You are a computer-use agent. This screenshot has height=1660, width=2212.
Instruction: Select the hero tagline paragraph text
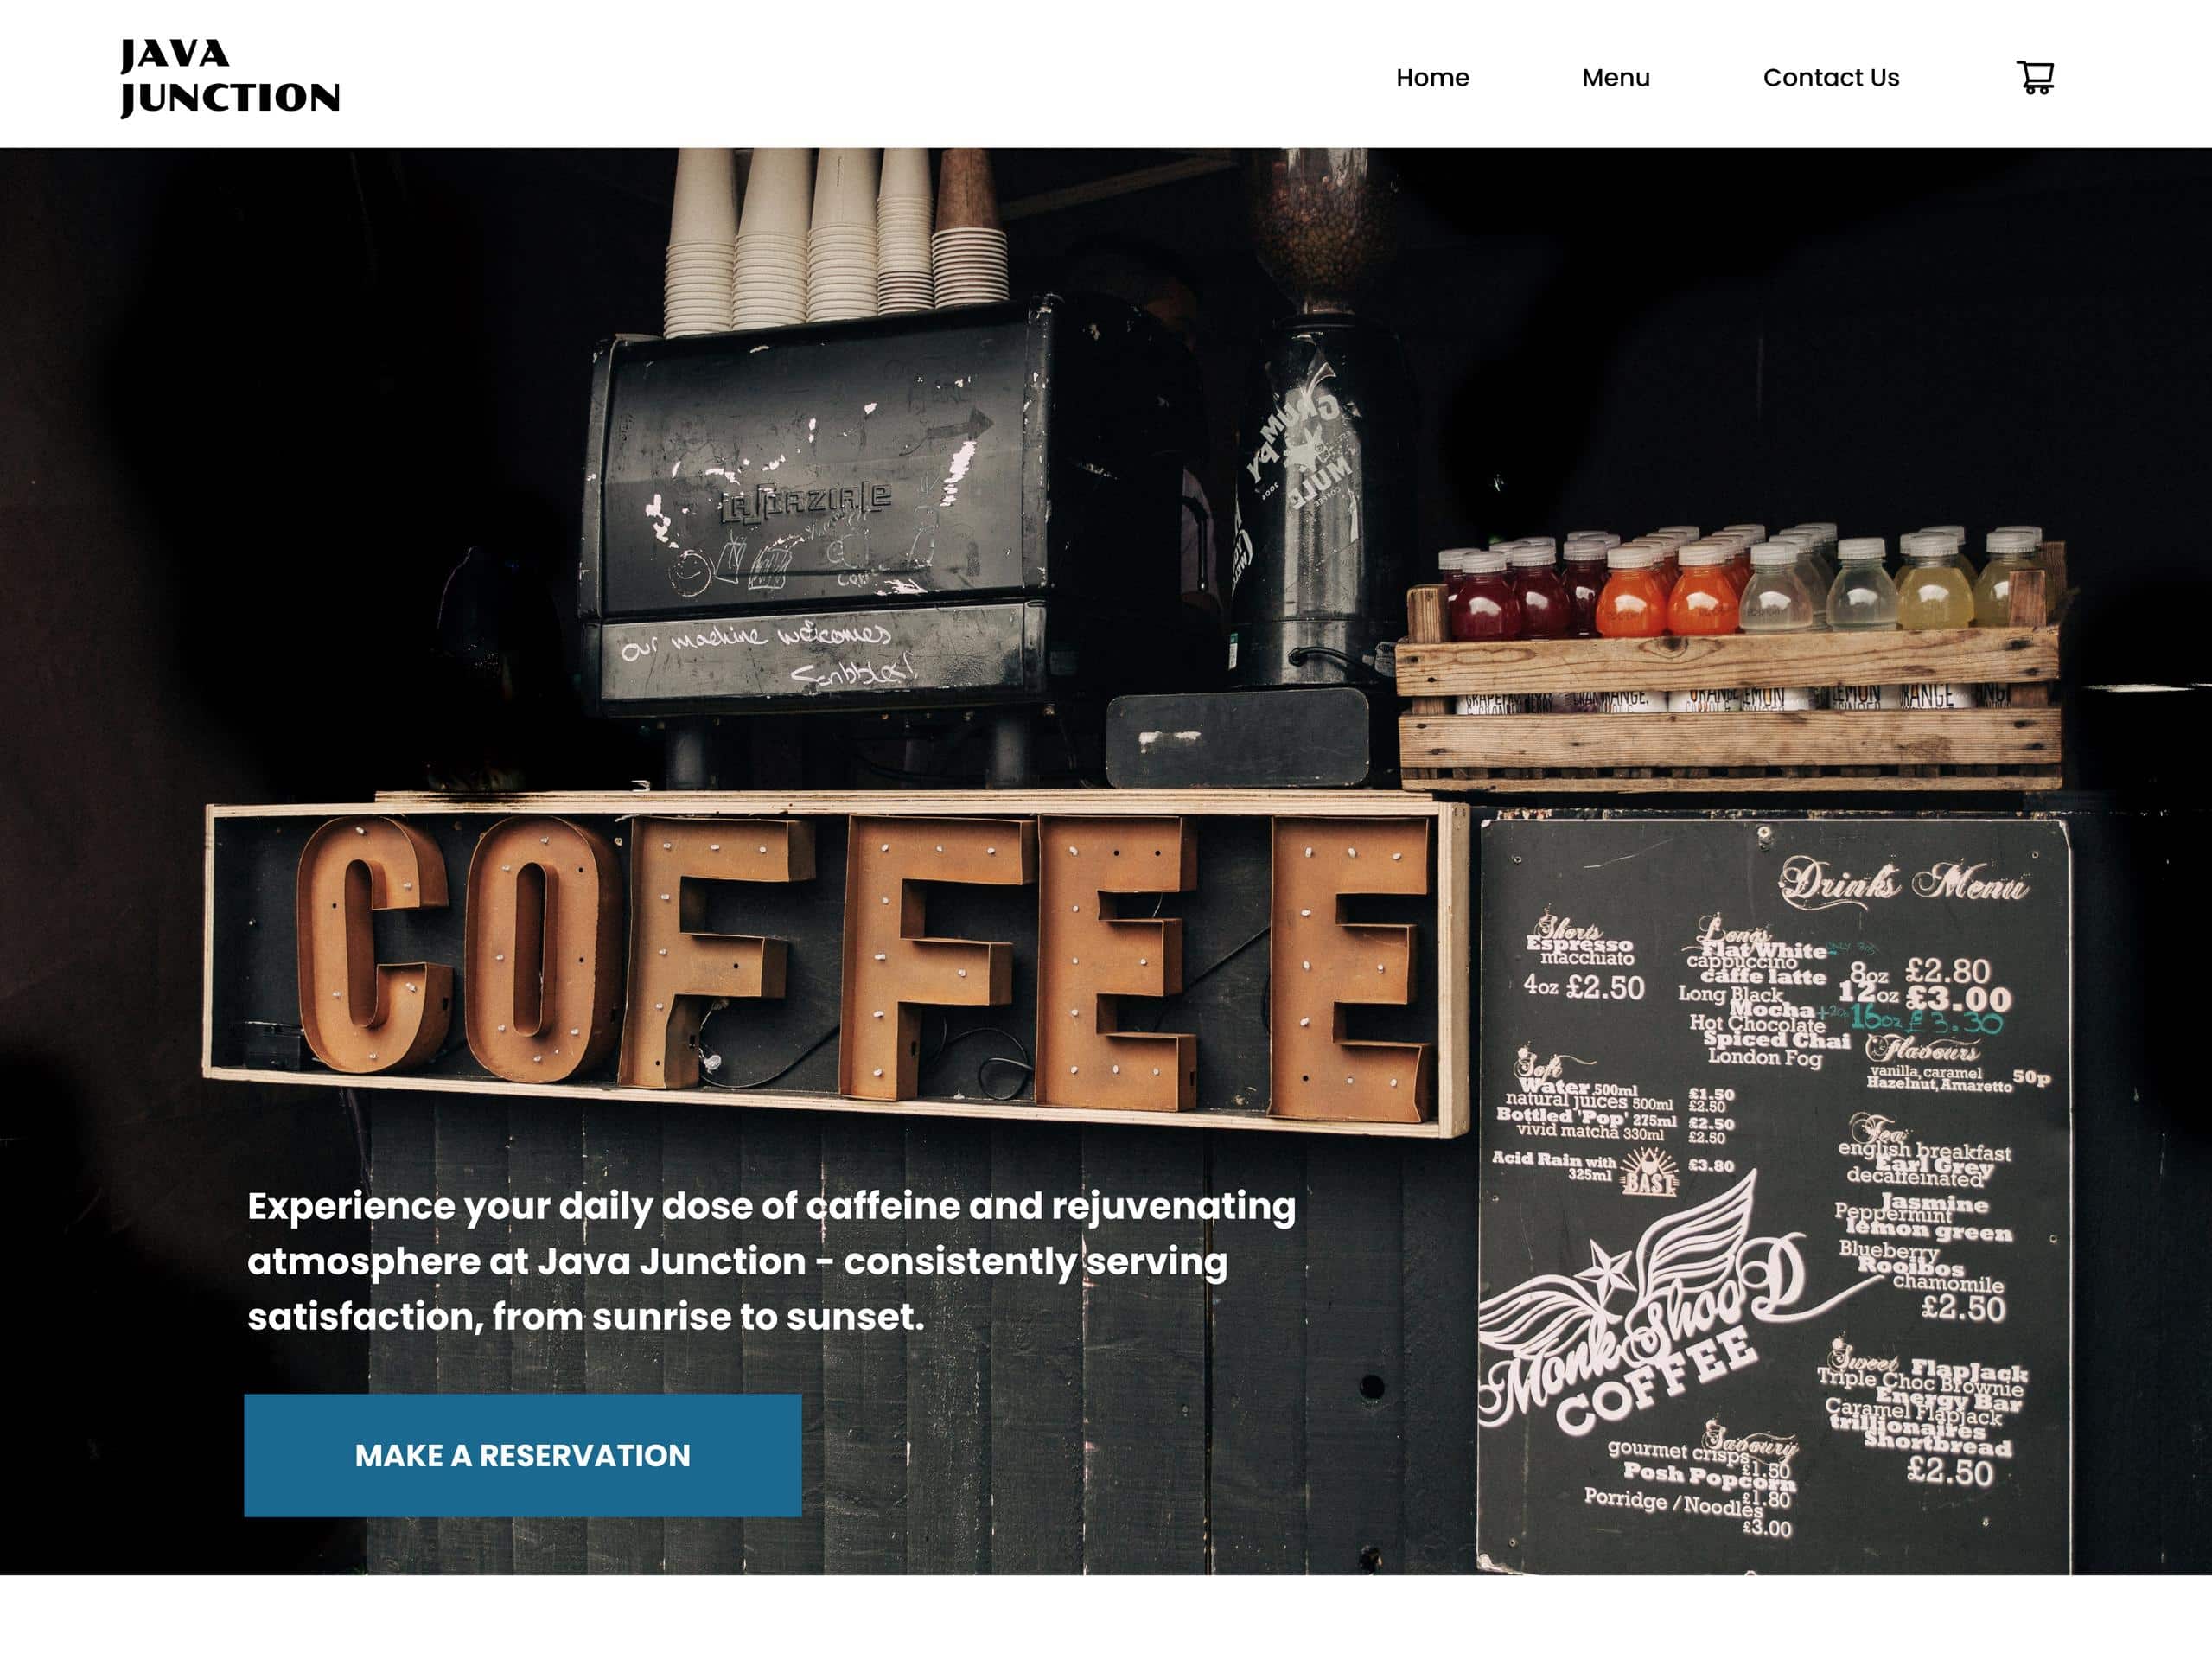[x=771, y=1261]
